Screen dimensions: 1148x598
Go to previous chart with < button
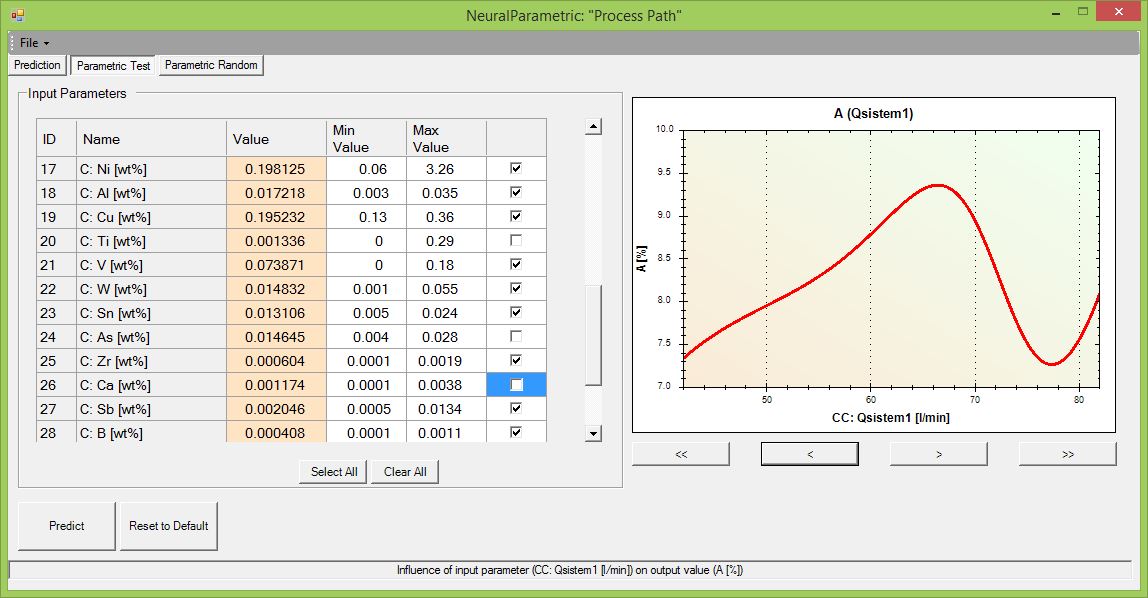pyautogui.click(x=809, y=454)
